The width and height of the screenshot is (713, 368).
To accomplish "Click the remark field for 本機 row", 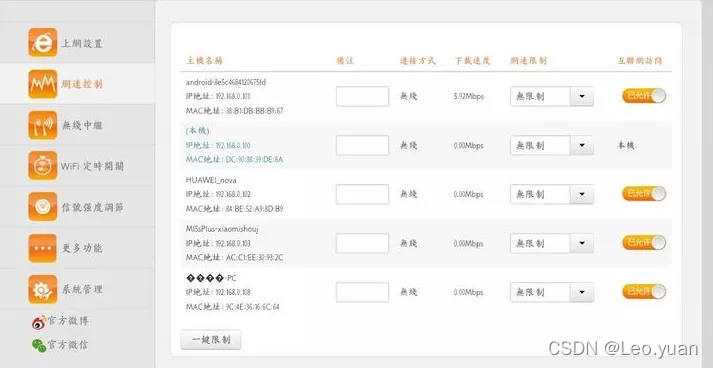I will point(362,146).
